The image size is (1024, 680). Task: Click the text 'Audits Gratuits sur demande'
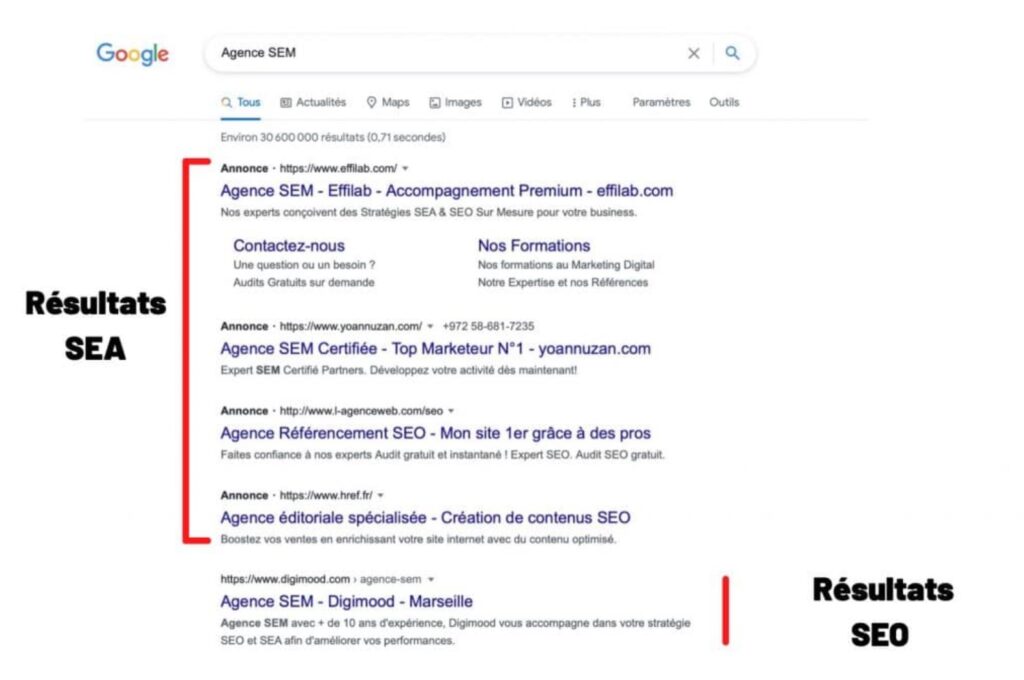(x=304, y=283)
